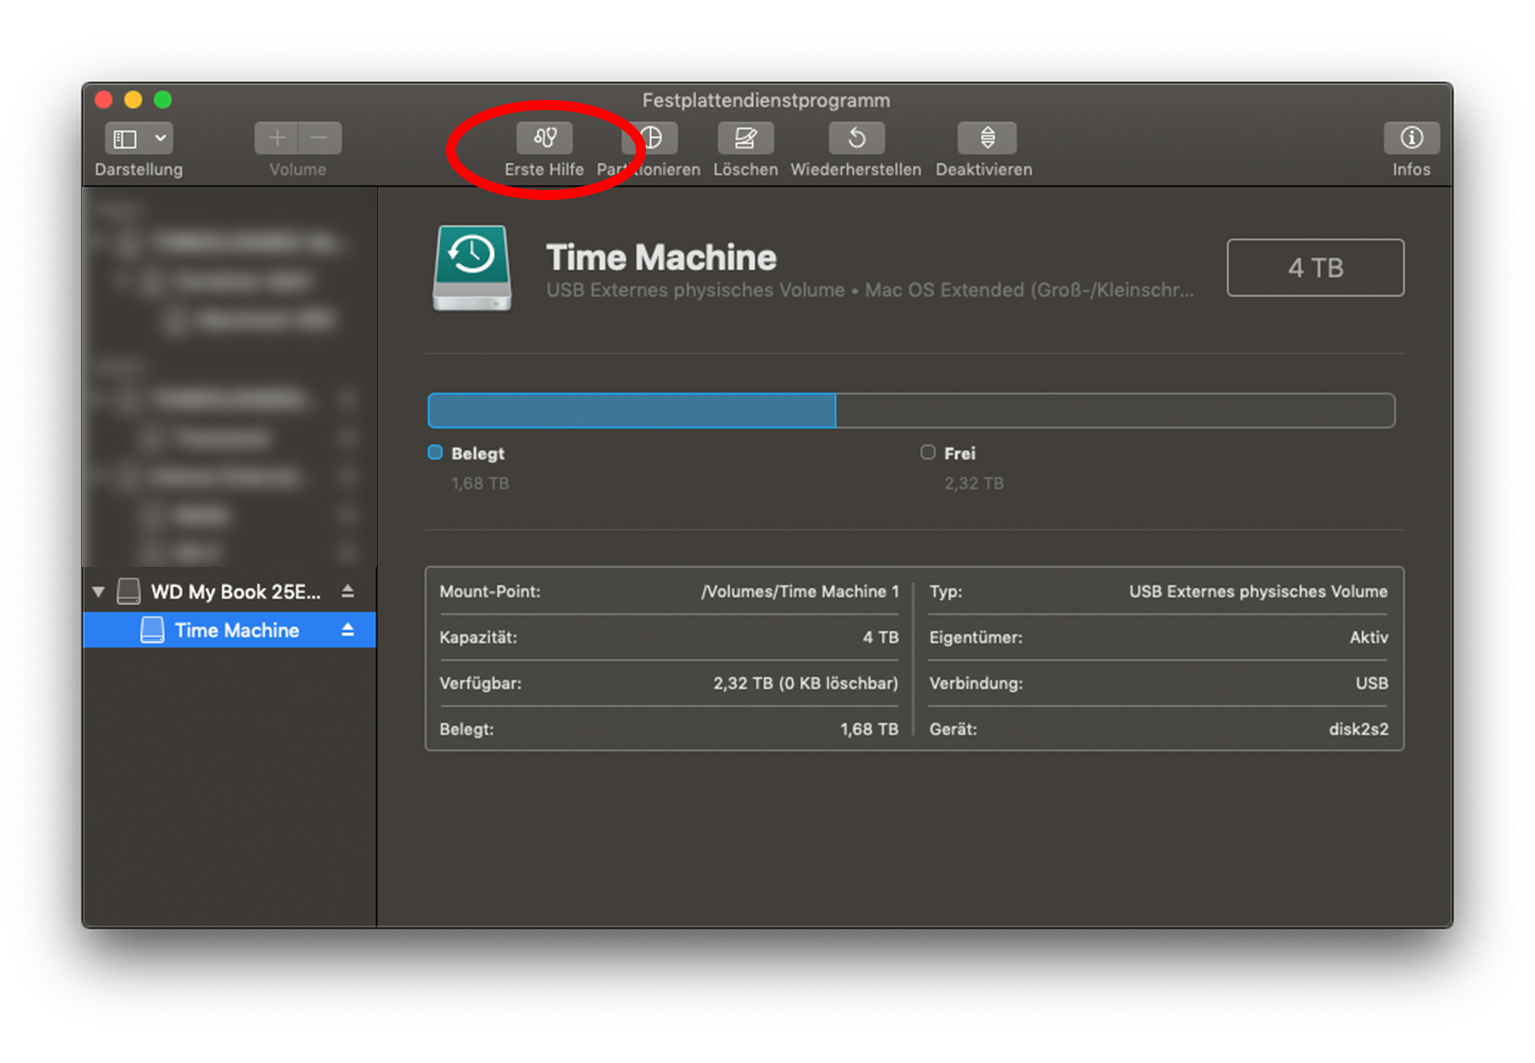Screen dimensions: 1535x1063
Task: Select the WD My Book 25E drive
Action: pyautogui.click(x=235, y=591)
